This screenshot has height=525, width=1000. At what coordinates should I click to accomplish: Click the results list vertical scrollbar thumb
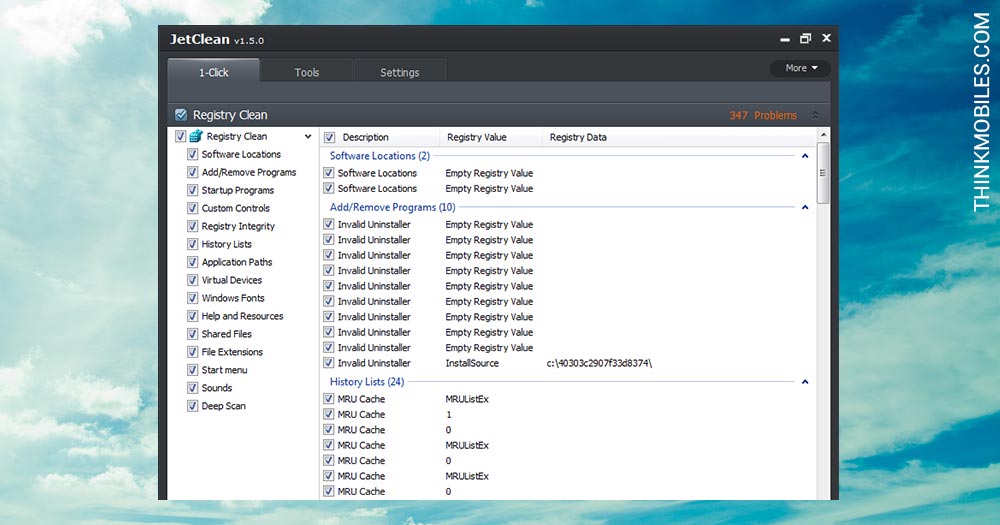[823, 173]
